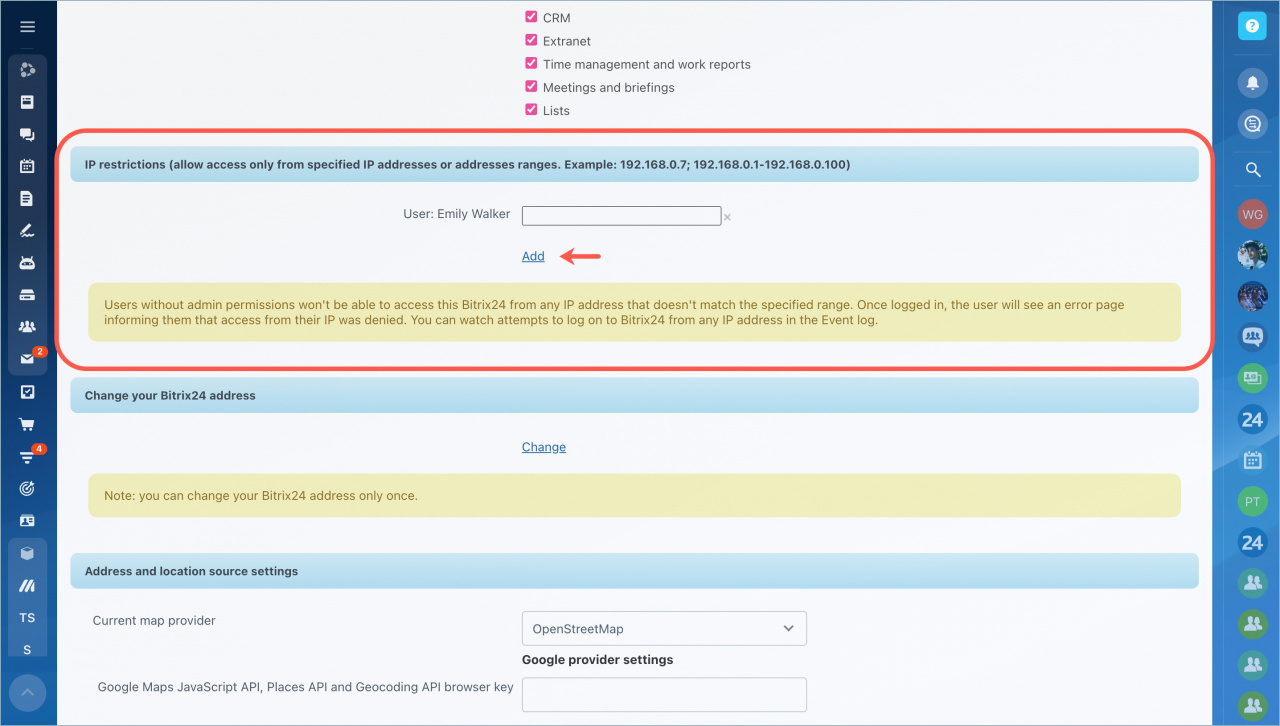Open the calendar icon in left sidebar

(27, 166)
